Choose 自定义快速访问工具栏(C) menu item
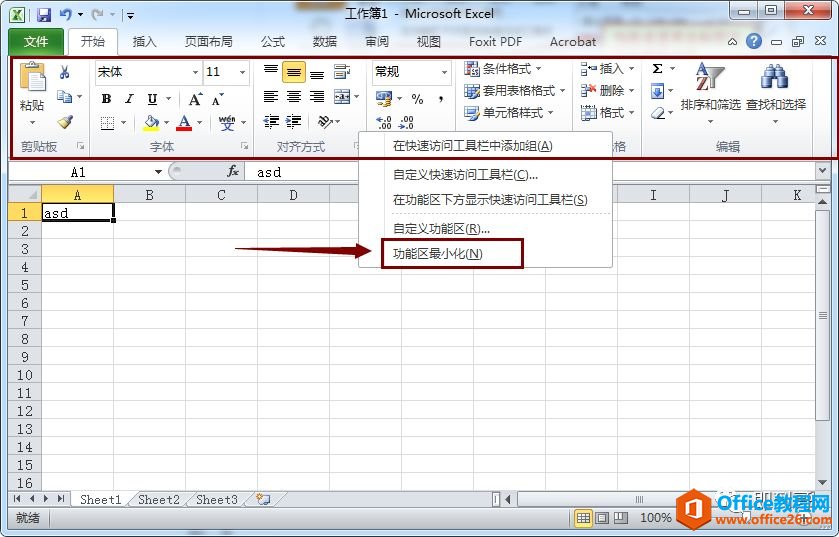This screenshot has width=839, height=537. (466, 175)
